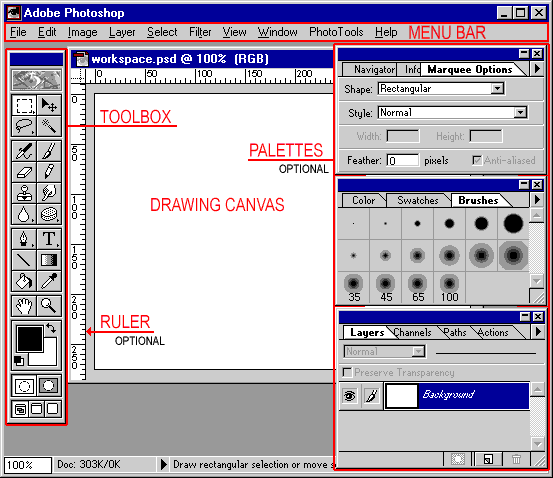Click the 100% zoom field in status bar
553x478 pixels.
click(28, 465)
